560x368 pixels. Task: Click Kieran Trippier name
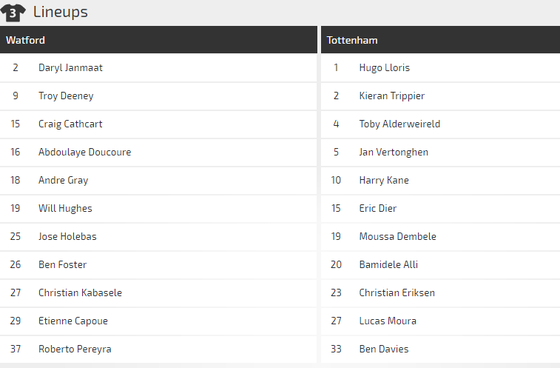coord(392,96)
